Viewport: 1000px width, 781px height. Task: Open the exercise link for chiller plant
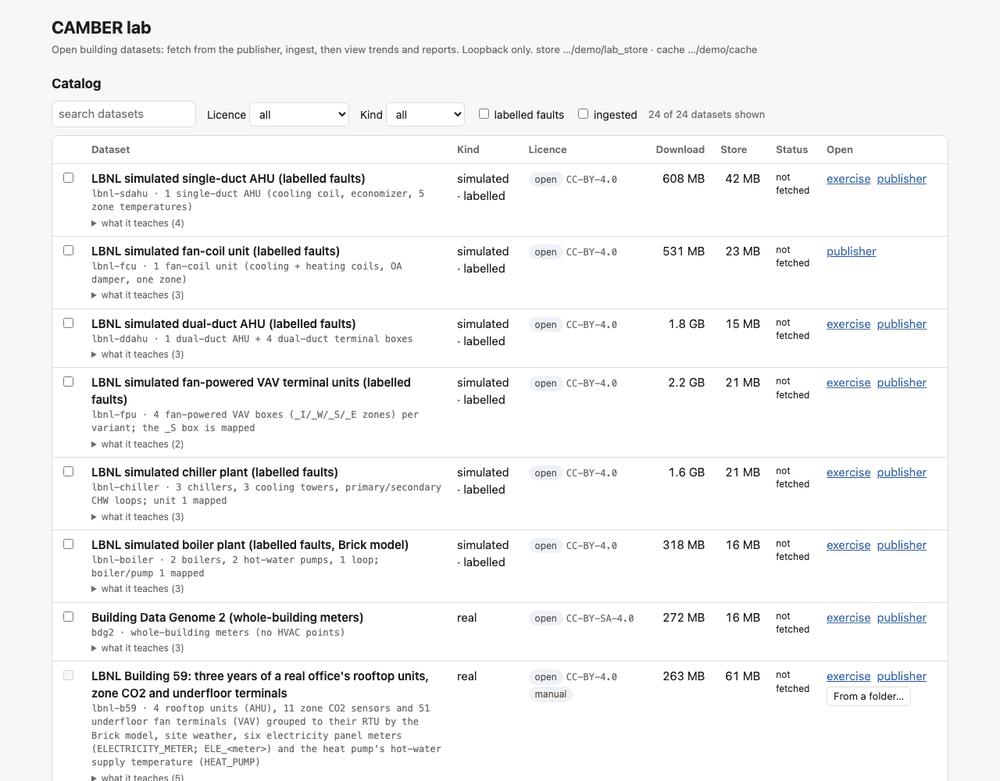click(x=848, y=473)
